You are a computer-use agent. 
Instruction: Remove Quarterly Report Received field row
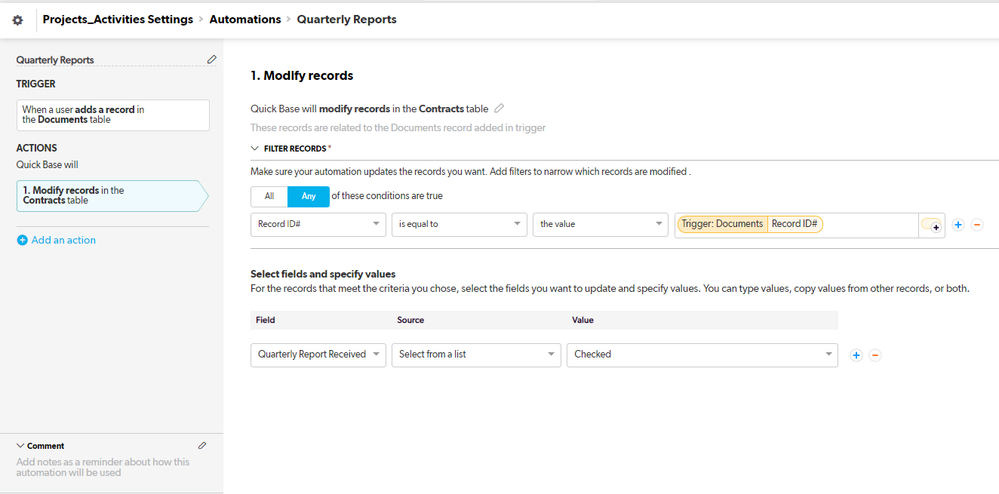(875, 355)
